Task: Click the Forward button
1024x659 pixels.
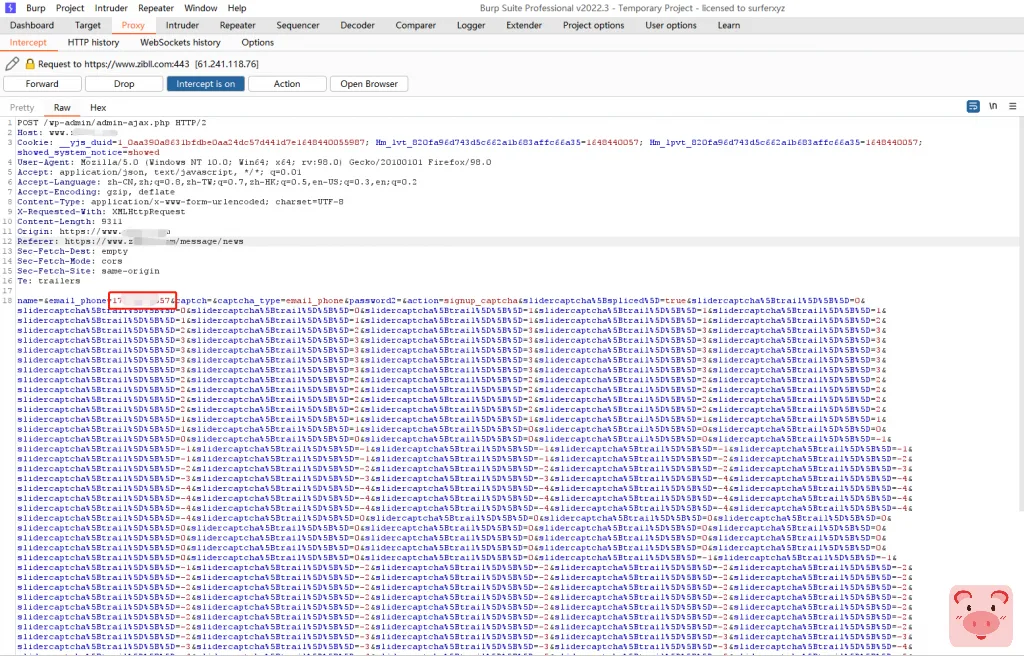Action: pyautogui.click(x=42, y=84)
